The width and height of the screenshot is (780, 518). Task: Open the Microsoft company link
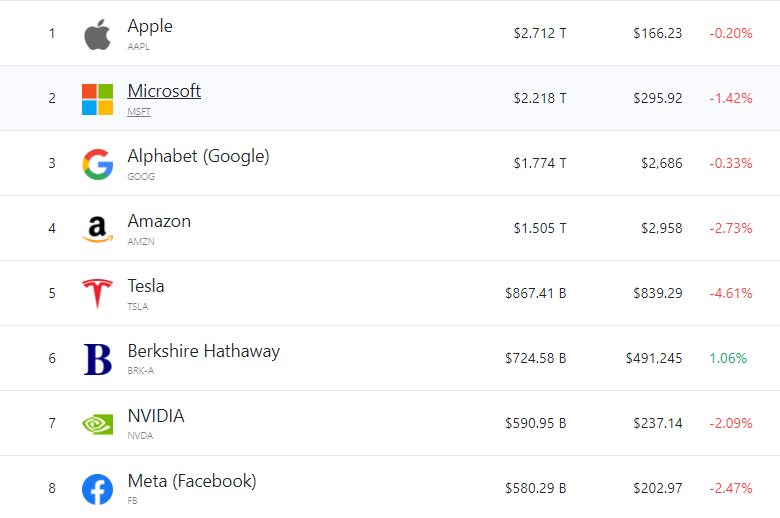(164, 91)
